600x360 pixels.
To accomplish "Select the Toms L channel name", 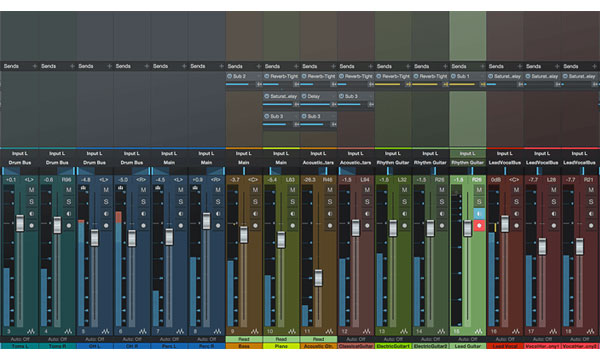I will (20, 346).
